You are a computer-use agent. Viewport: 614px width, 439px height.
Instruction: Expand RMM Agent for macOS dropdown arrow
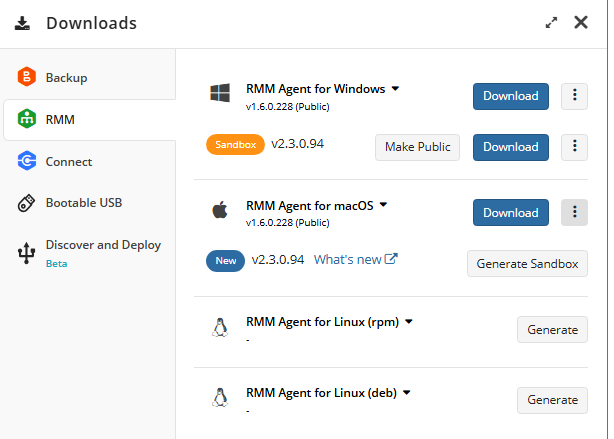pyautogui.click(x=384, y=204)
